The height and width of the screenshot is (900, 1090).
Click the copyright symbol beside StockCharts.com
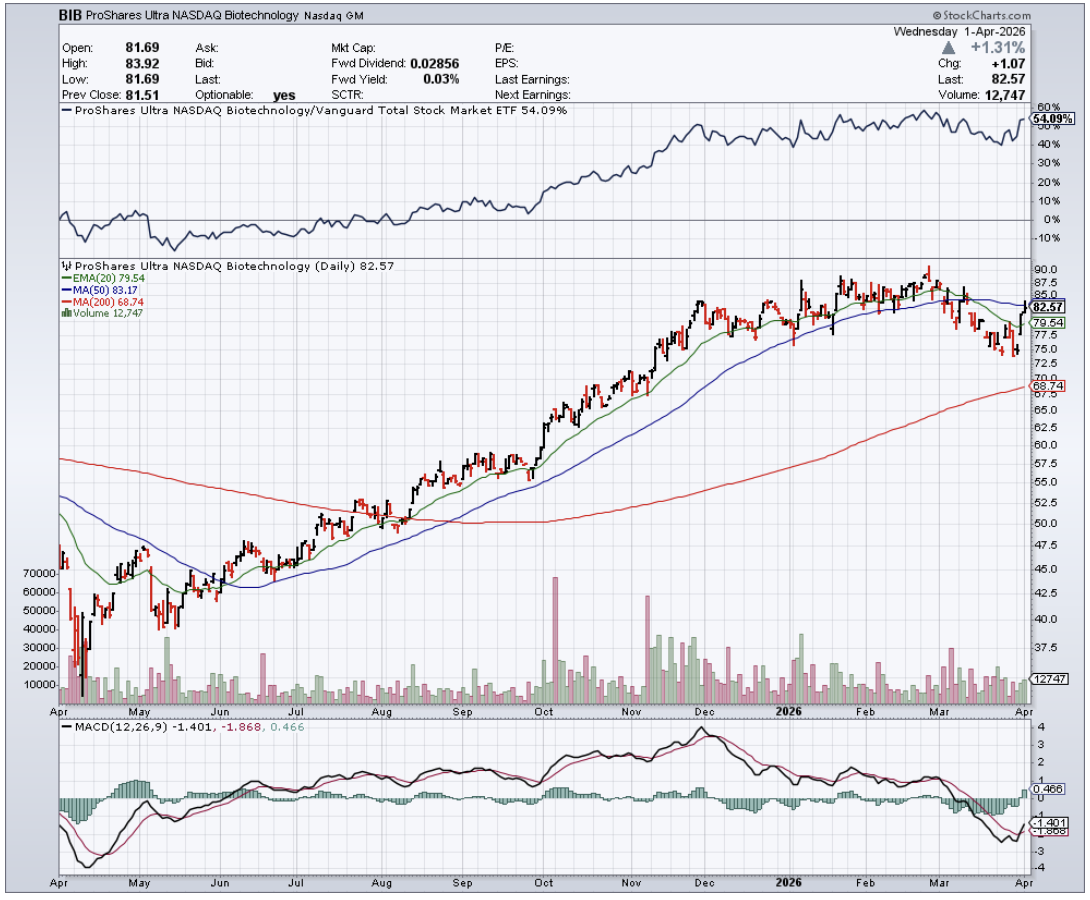[937, 16]
